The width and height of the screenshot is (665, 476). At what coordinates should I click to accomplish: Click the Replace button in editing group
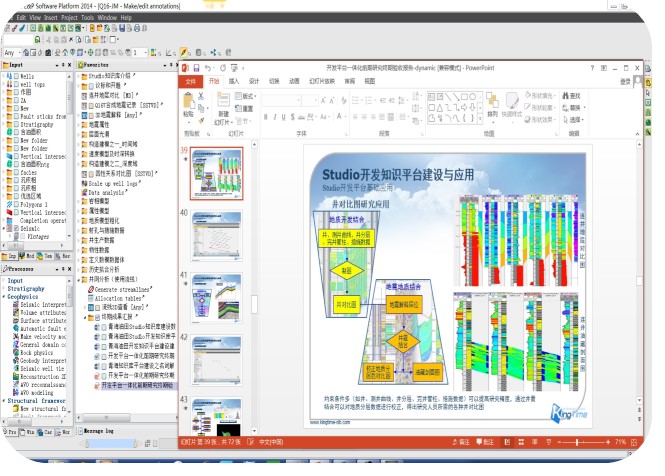(x=574, y=108)
